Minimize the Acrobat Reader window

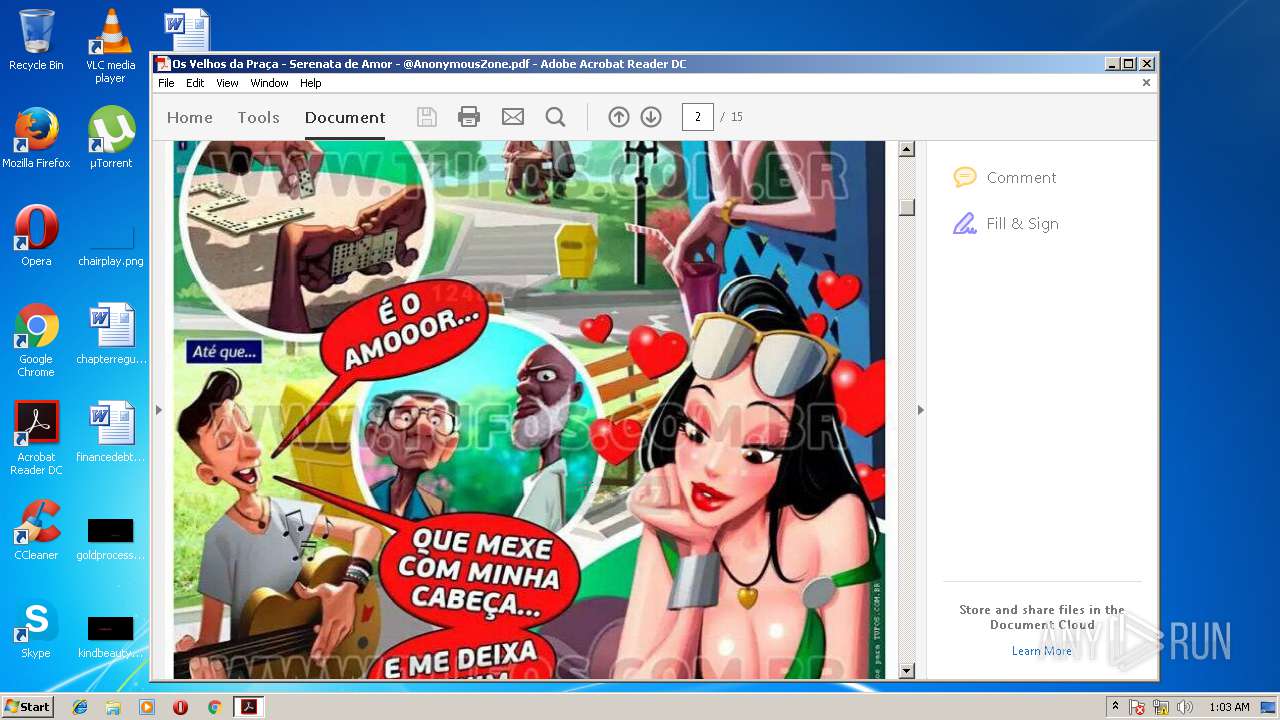[1111, 64]
